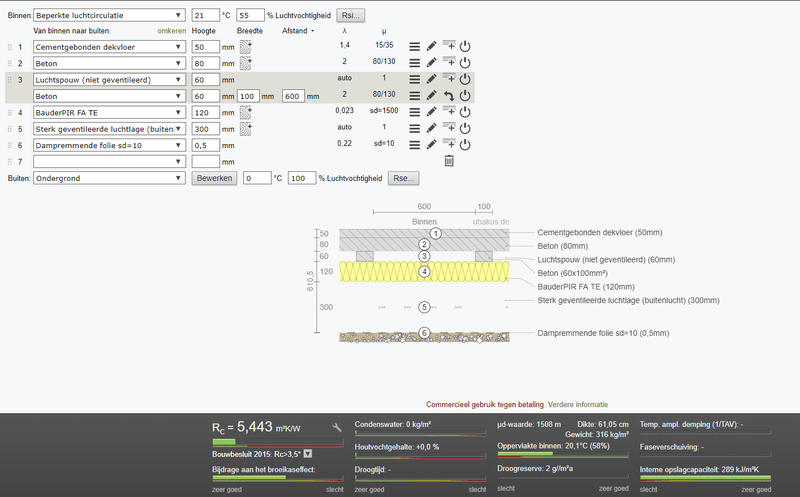Click indoor temperature field showing 21
The image size is (800, 497).
coord(206,15)
